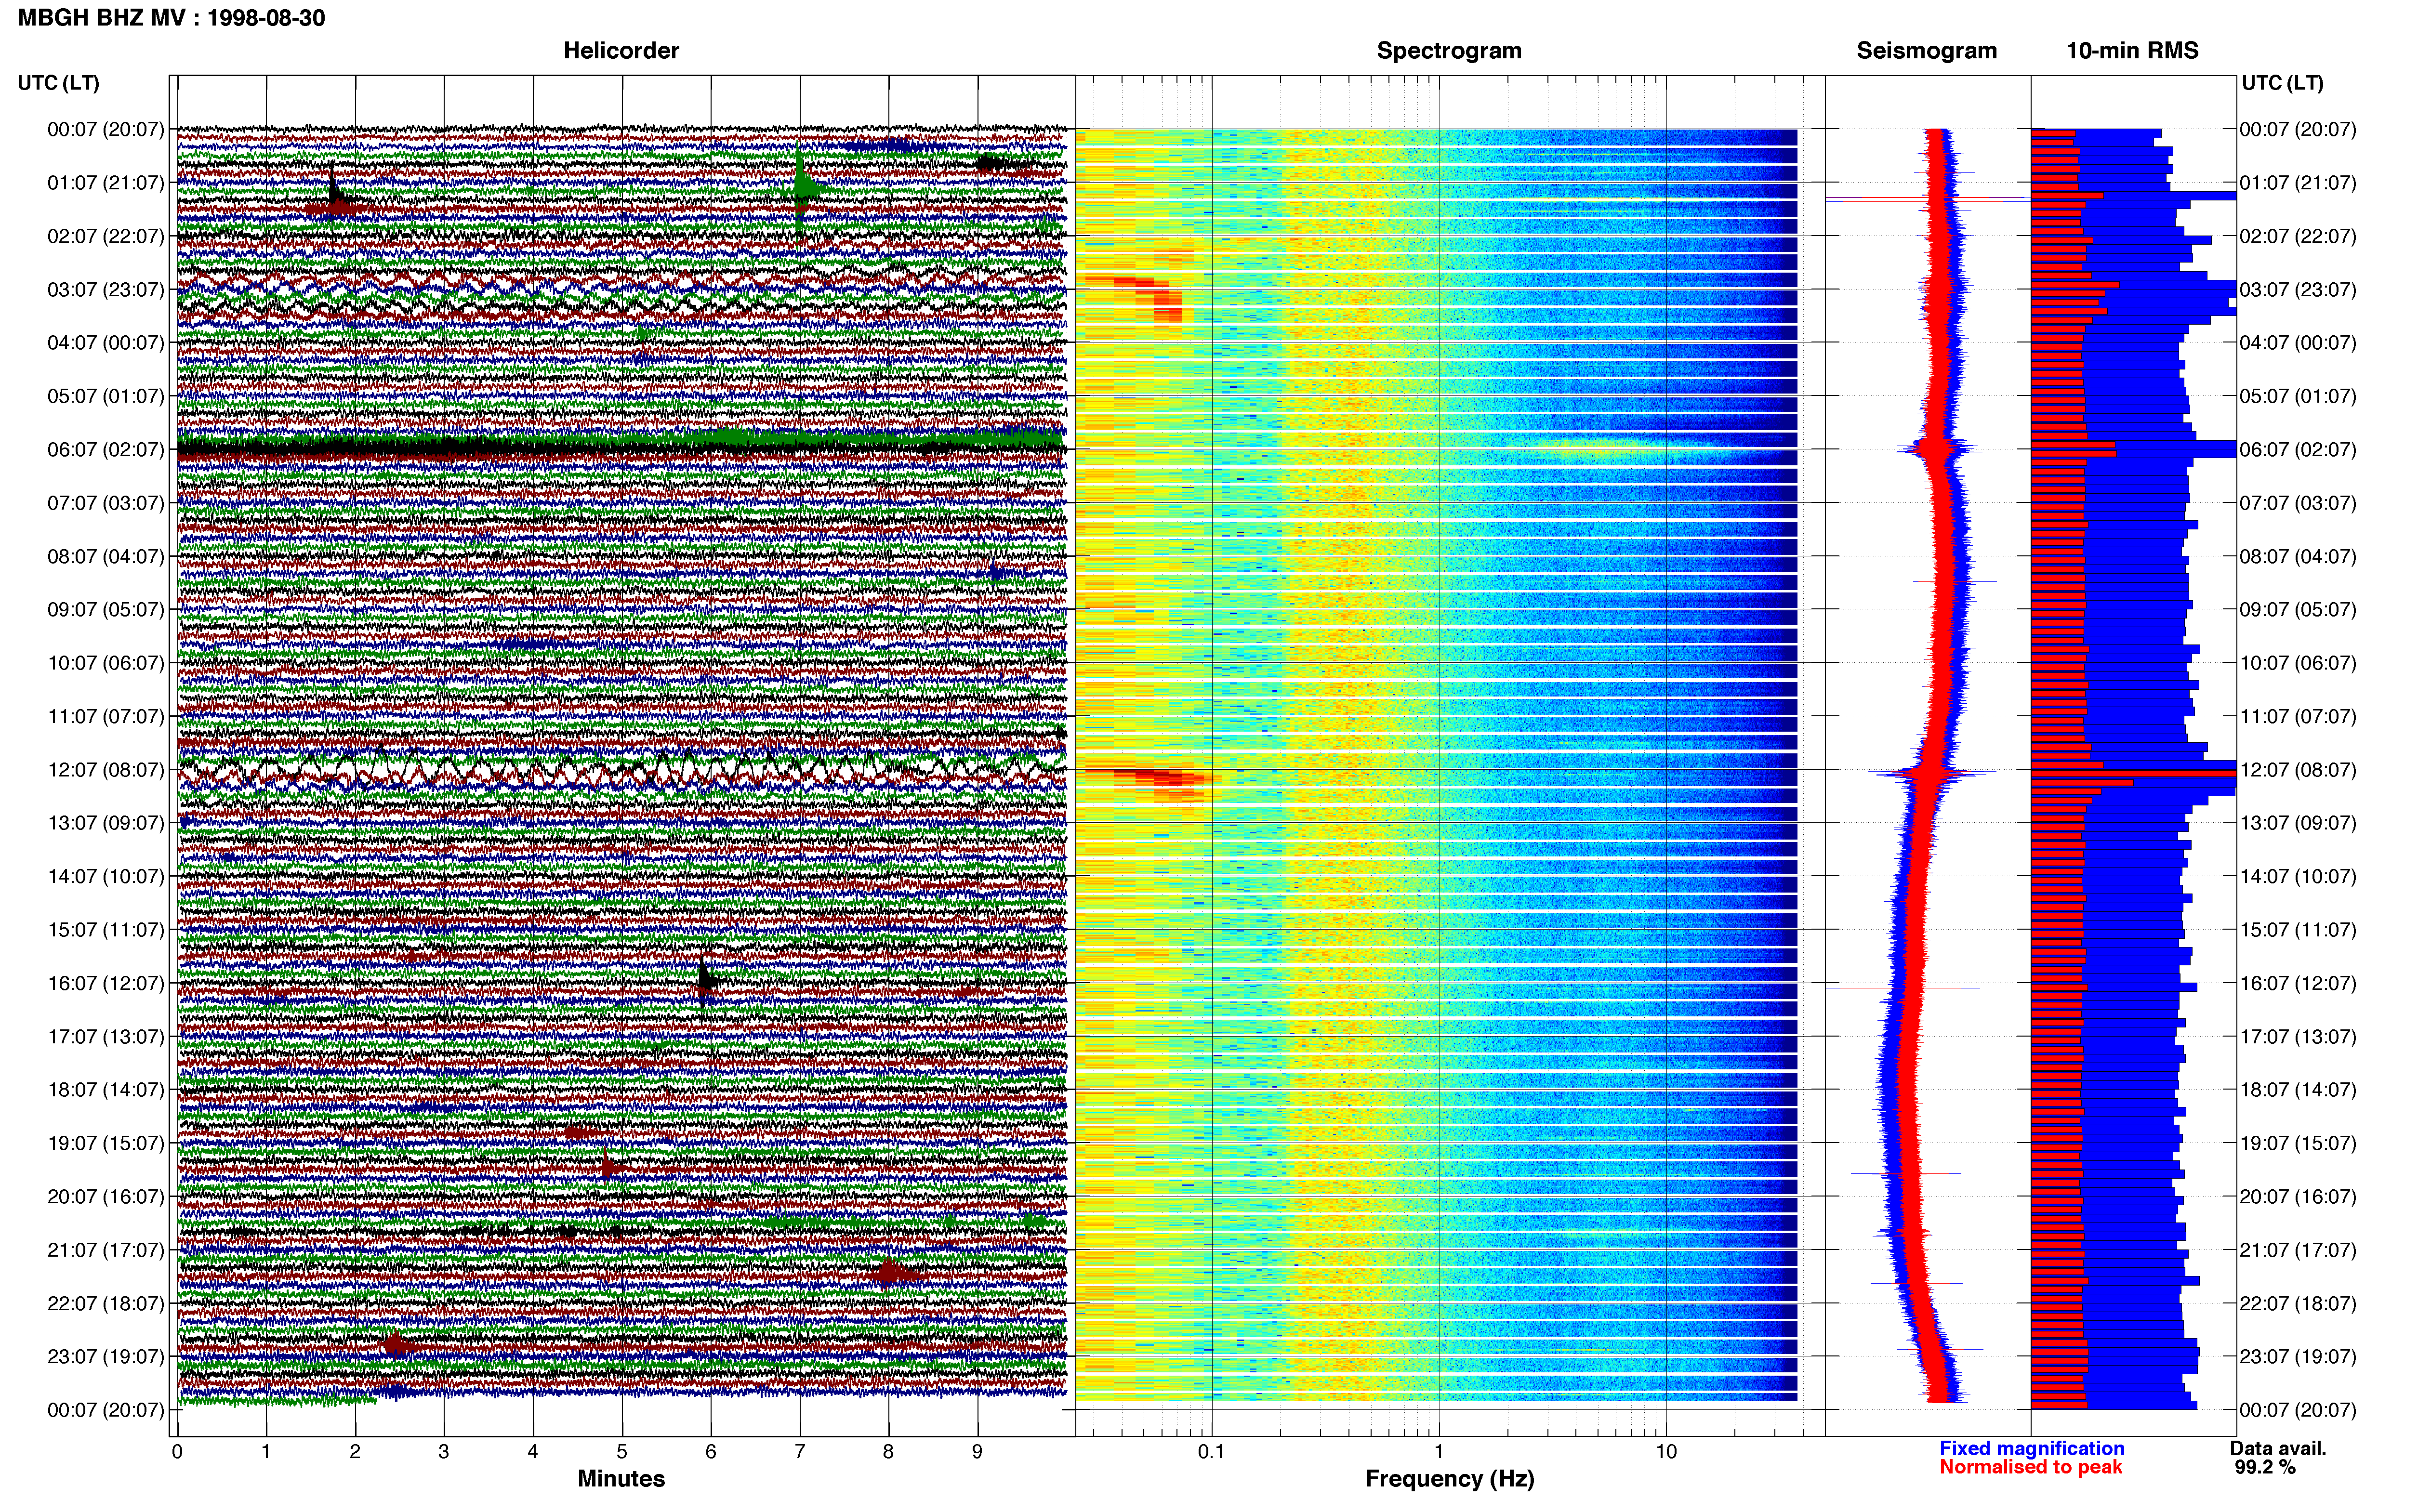Click the 'Frequency (Hz)' x-axis label
This screenshot has height=1512, width=2418.
coord(1449,1479)
